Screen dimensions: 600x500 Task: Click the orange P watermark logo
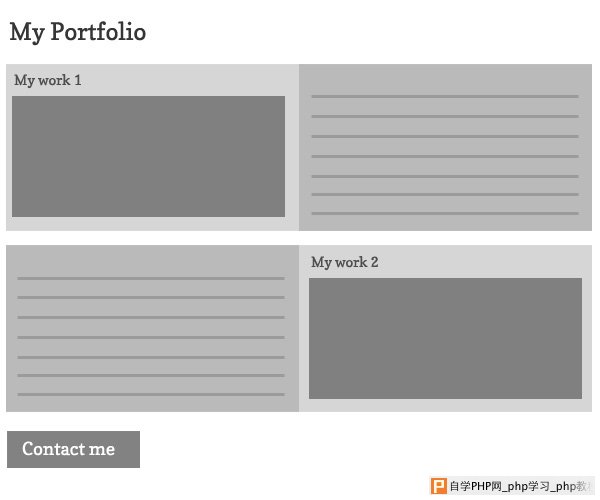[439, 486]
